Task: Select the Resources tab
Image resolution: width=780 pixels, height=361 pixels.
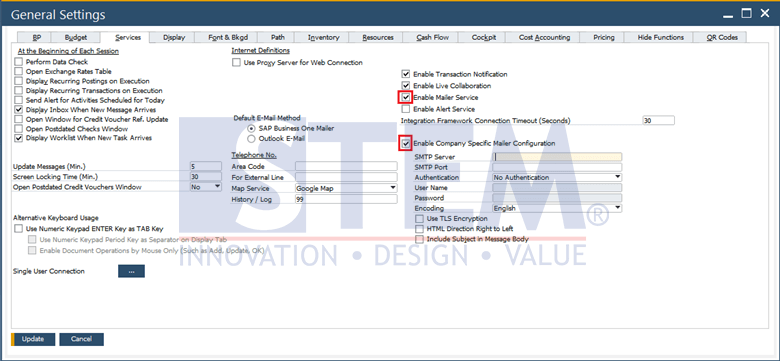Action: coord(378,37)
